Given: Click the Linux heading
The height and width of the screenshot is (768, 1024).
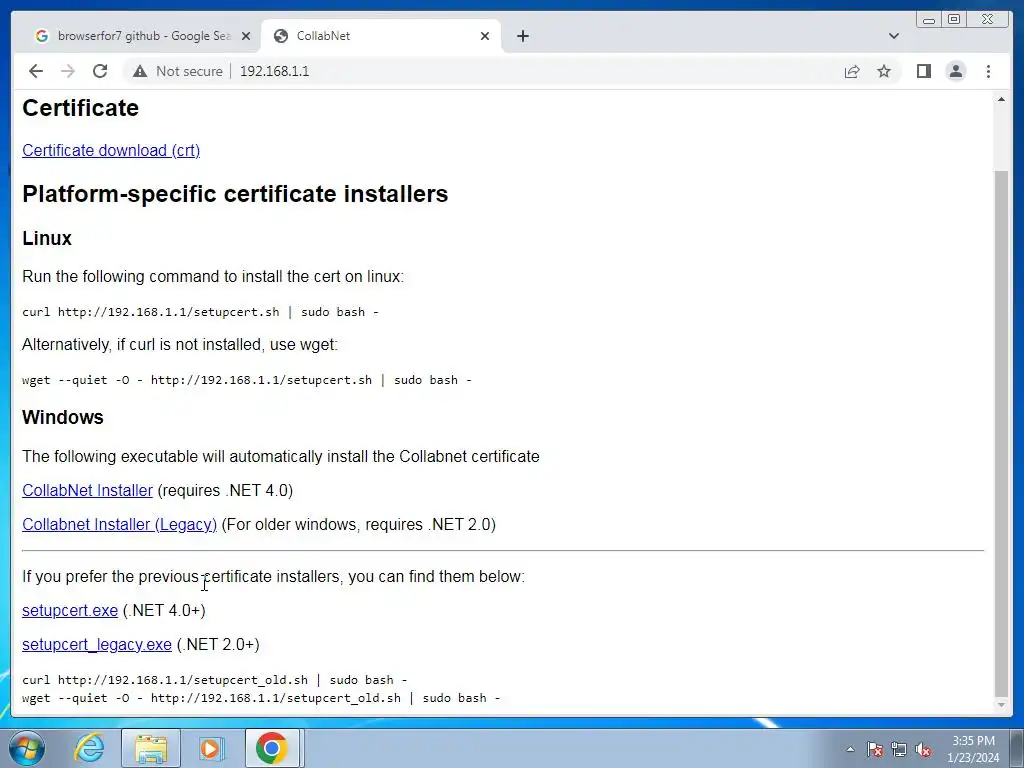Looking at the screenshot, I should (47, 238).
